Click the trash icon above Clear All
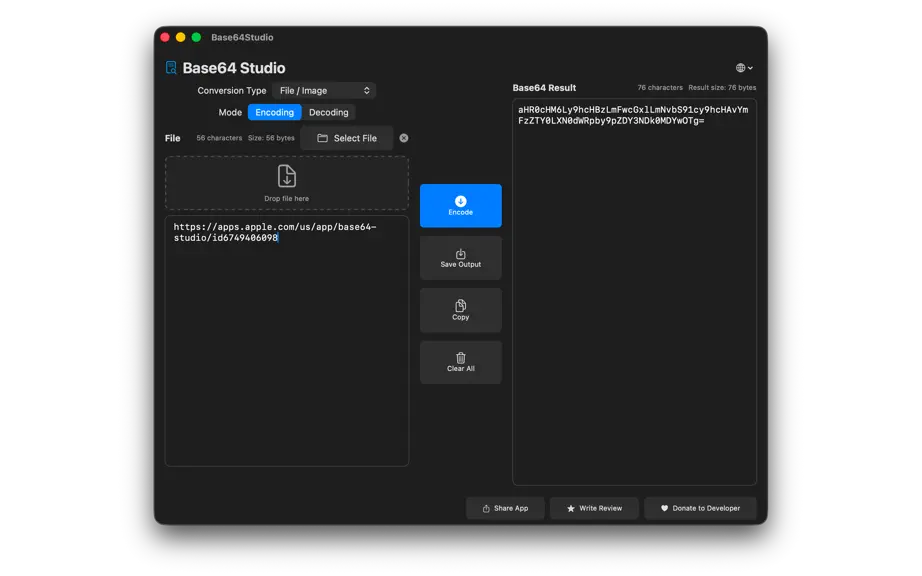 click(x=460, y=357)
